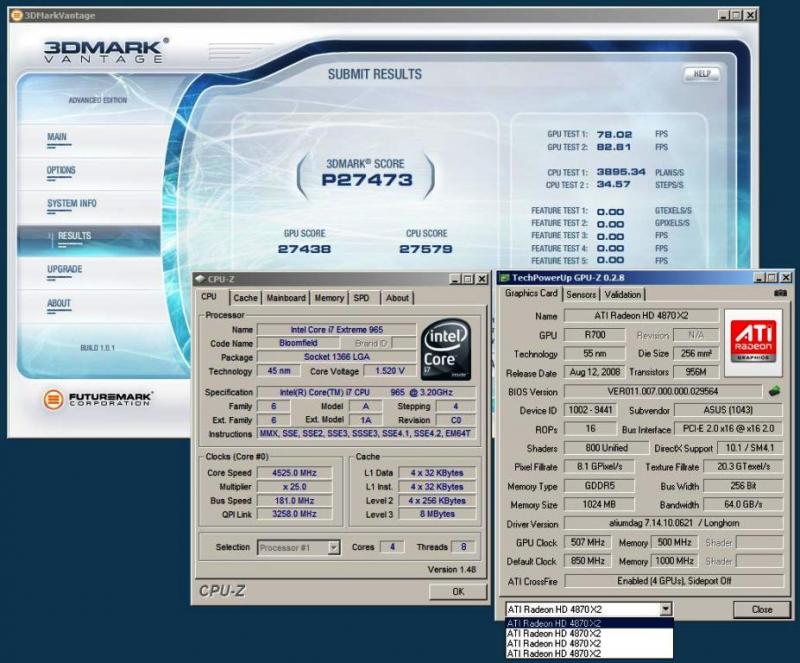Click the Bandwidth 64.0 GB/s field
800x663 pixels.
coord(743,504)
